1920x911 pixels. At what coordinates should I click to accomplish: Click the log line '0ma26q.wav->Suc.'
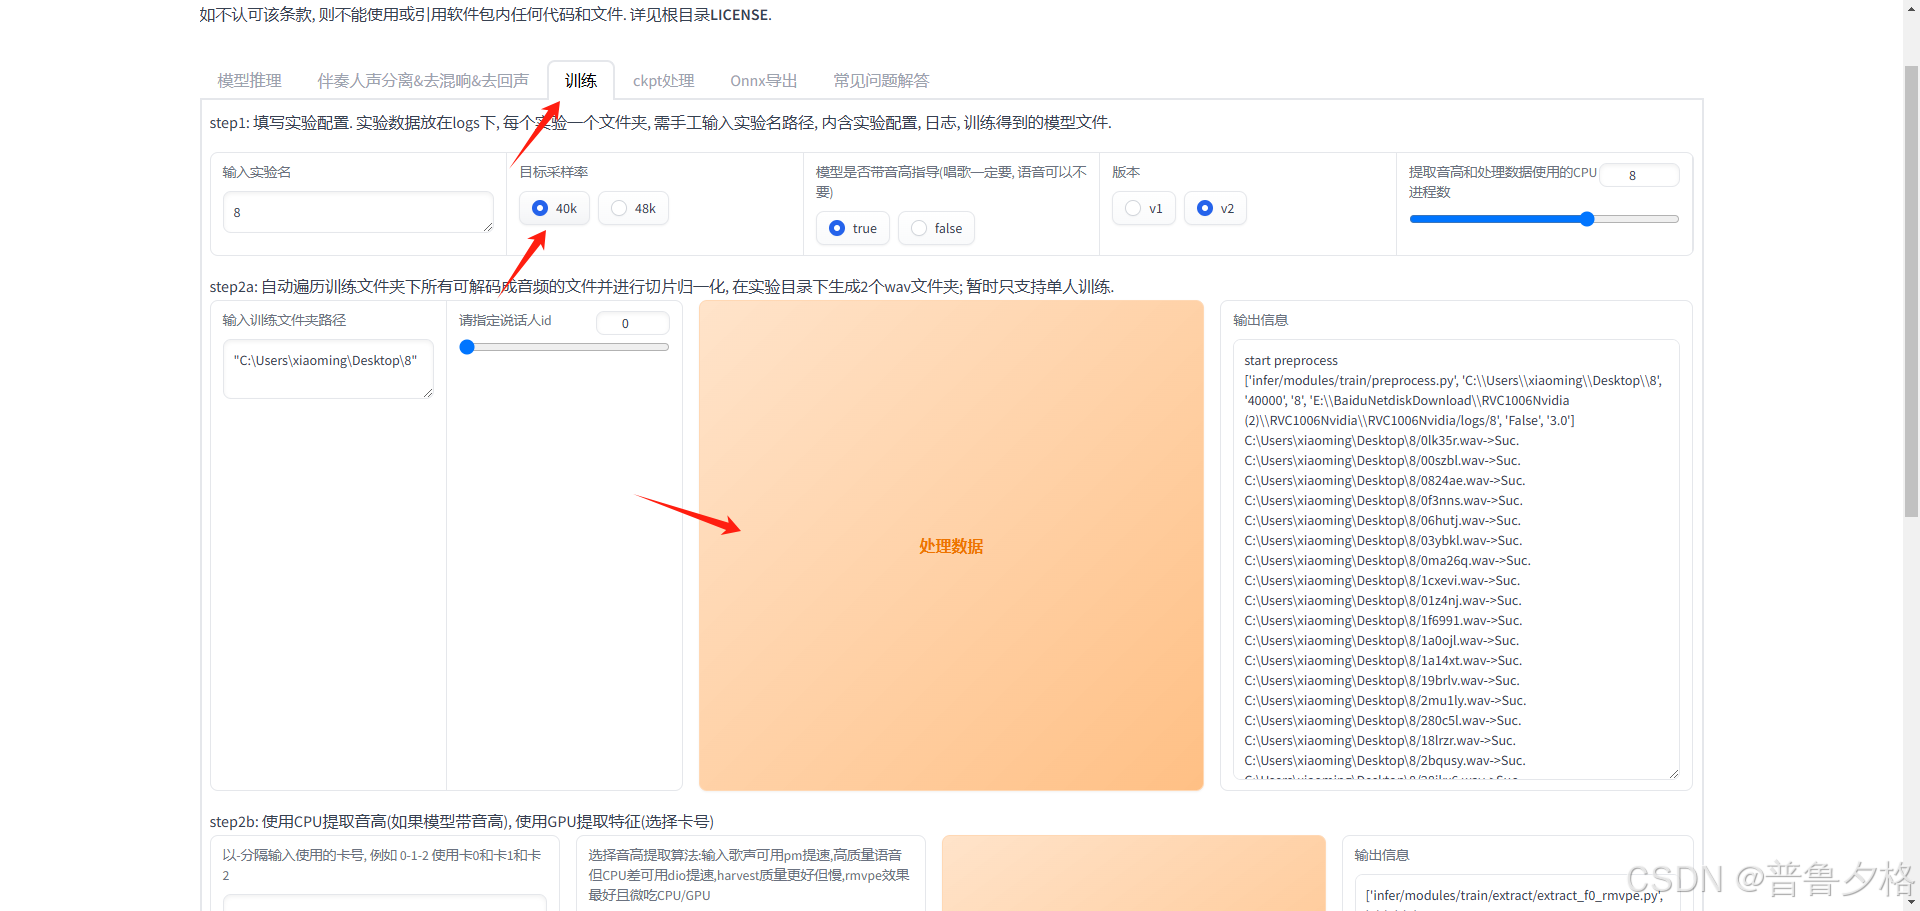(x=1387, y=560)
